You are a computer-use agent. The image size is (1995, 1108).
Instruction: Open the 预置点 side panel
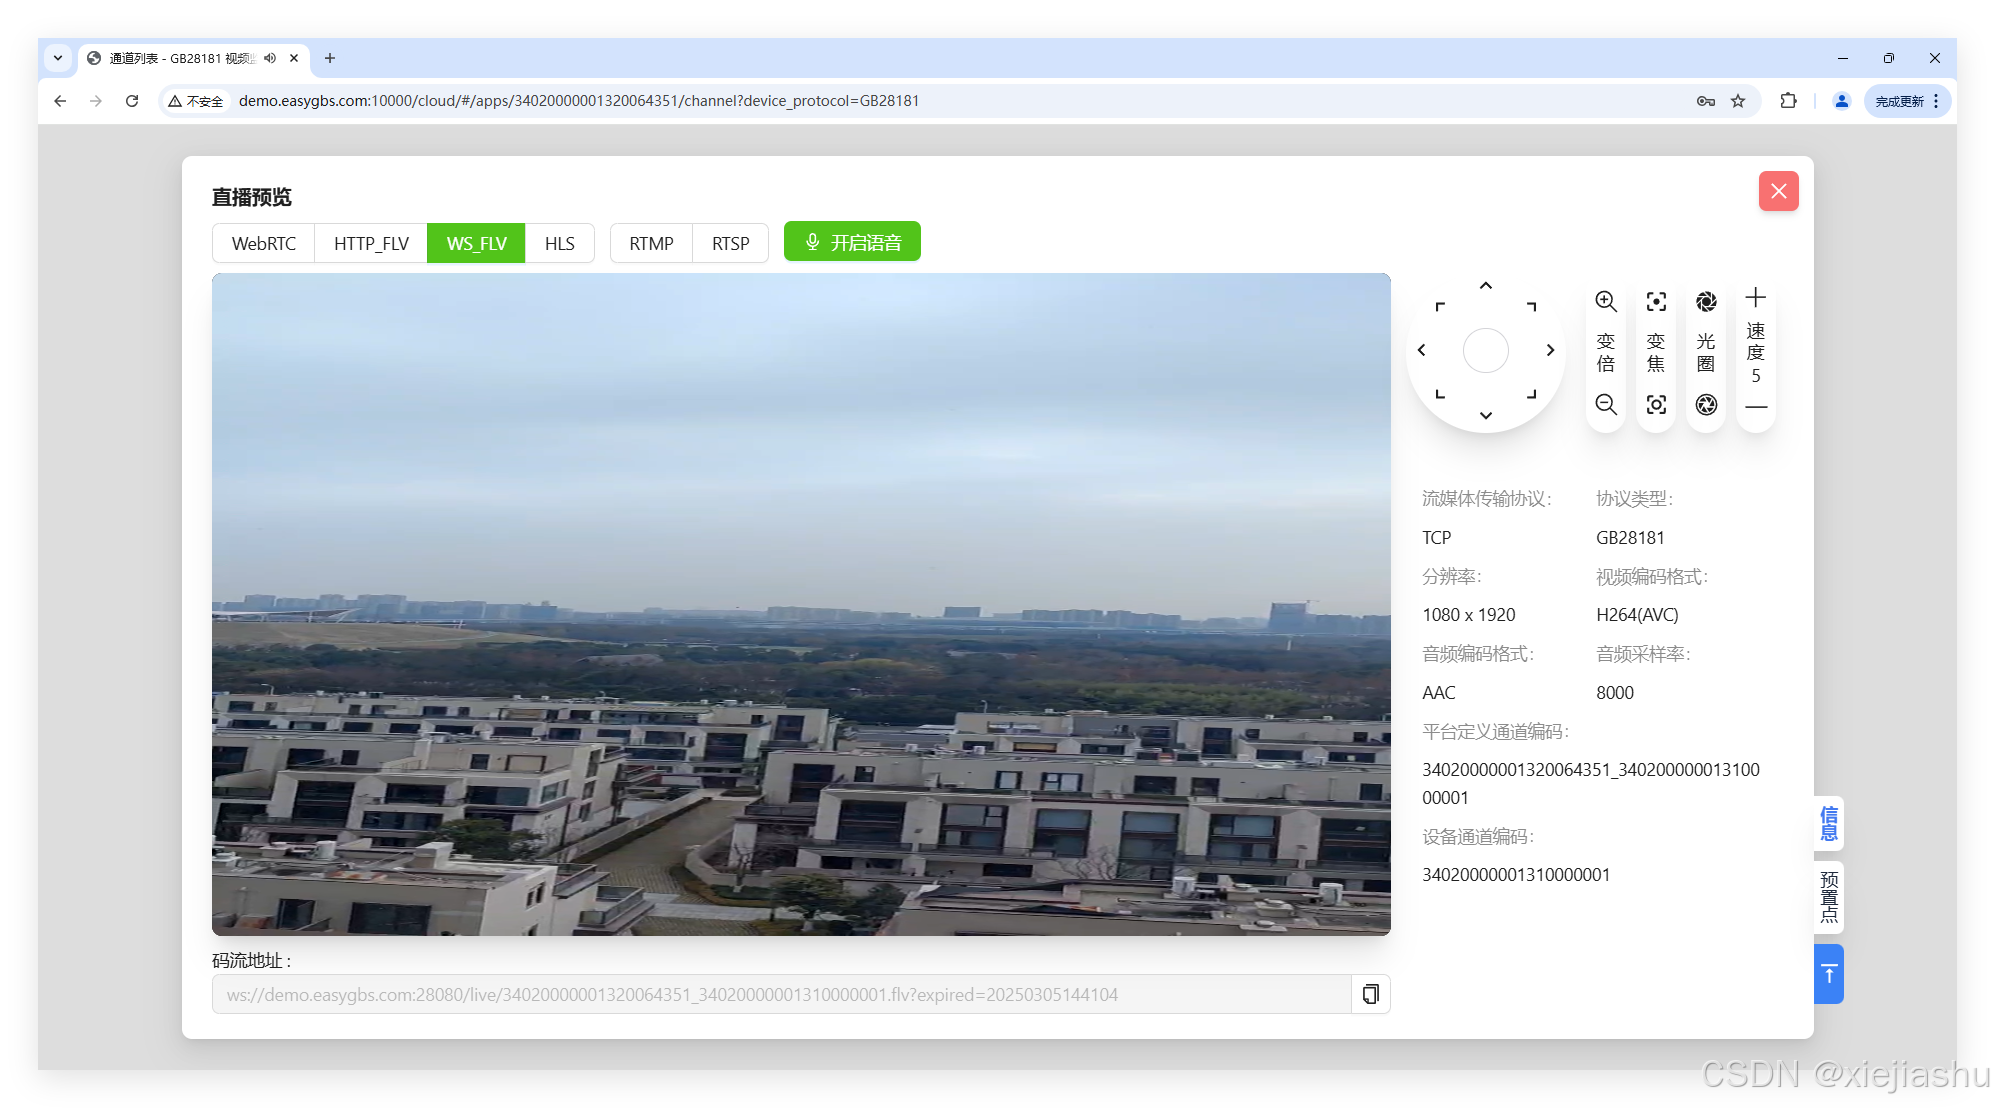pos(1828,897)
